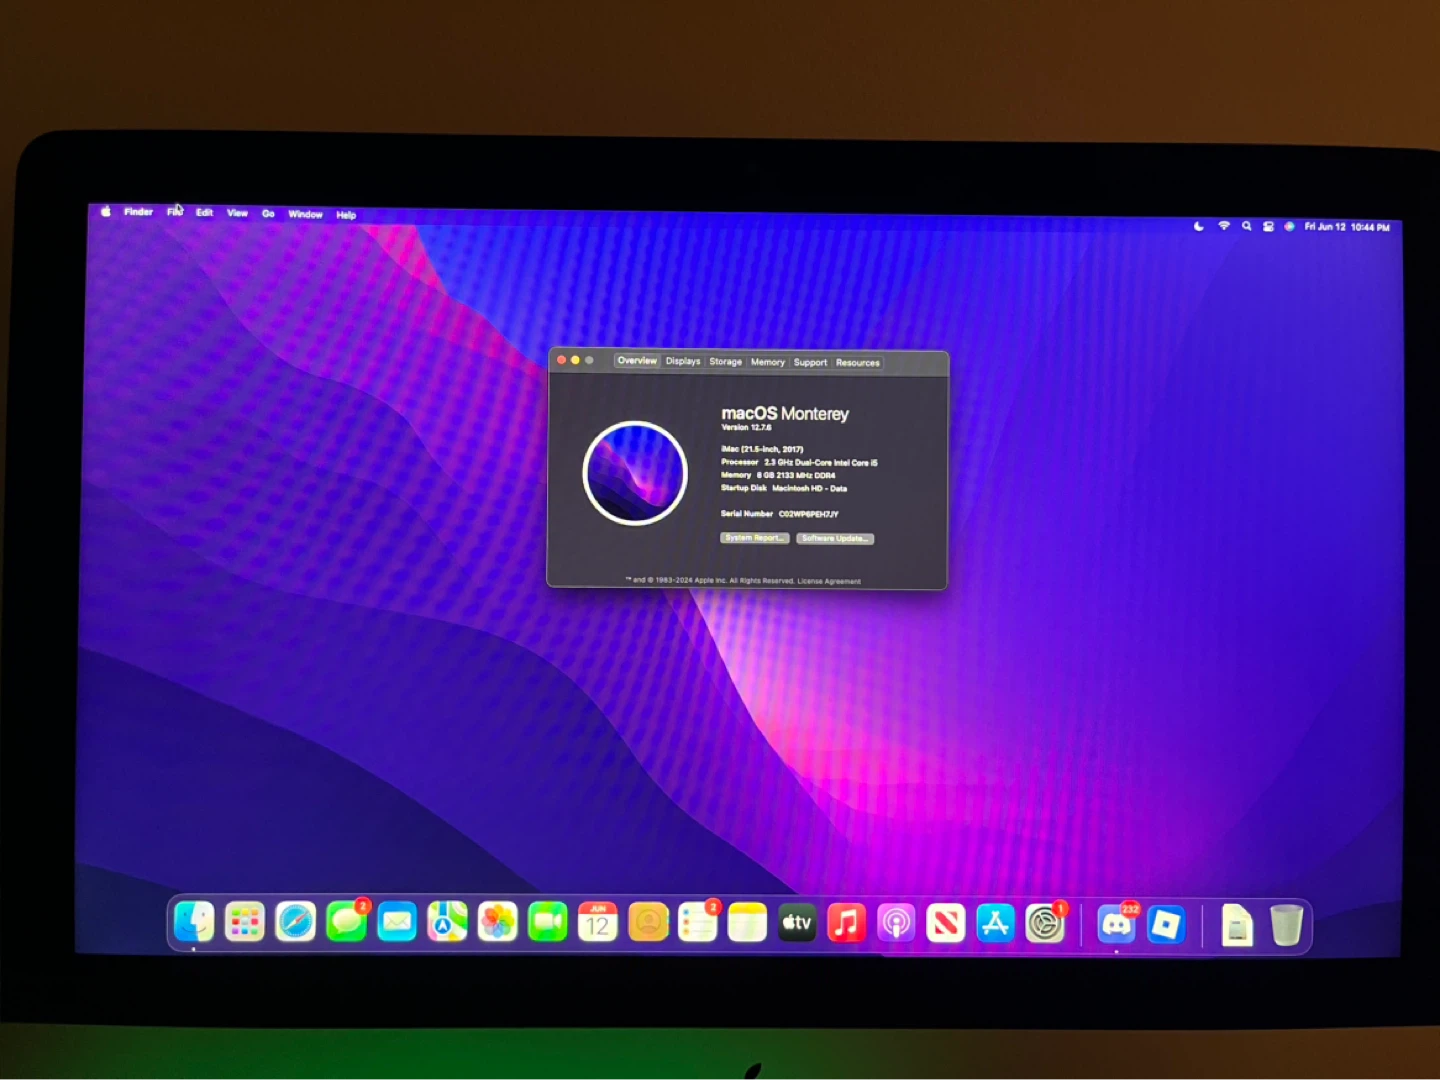1440x1080 pixels.
Task: Select the Overview tab
Action: tap(637, 361)
